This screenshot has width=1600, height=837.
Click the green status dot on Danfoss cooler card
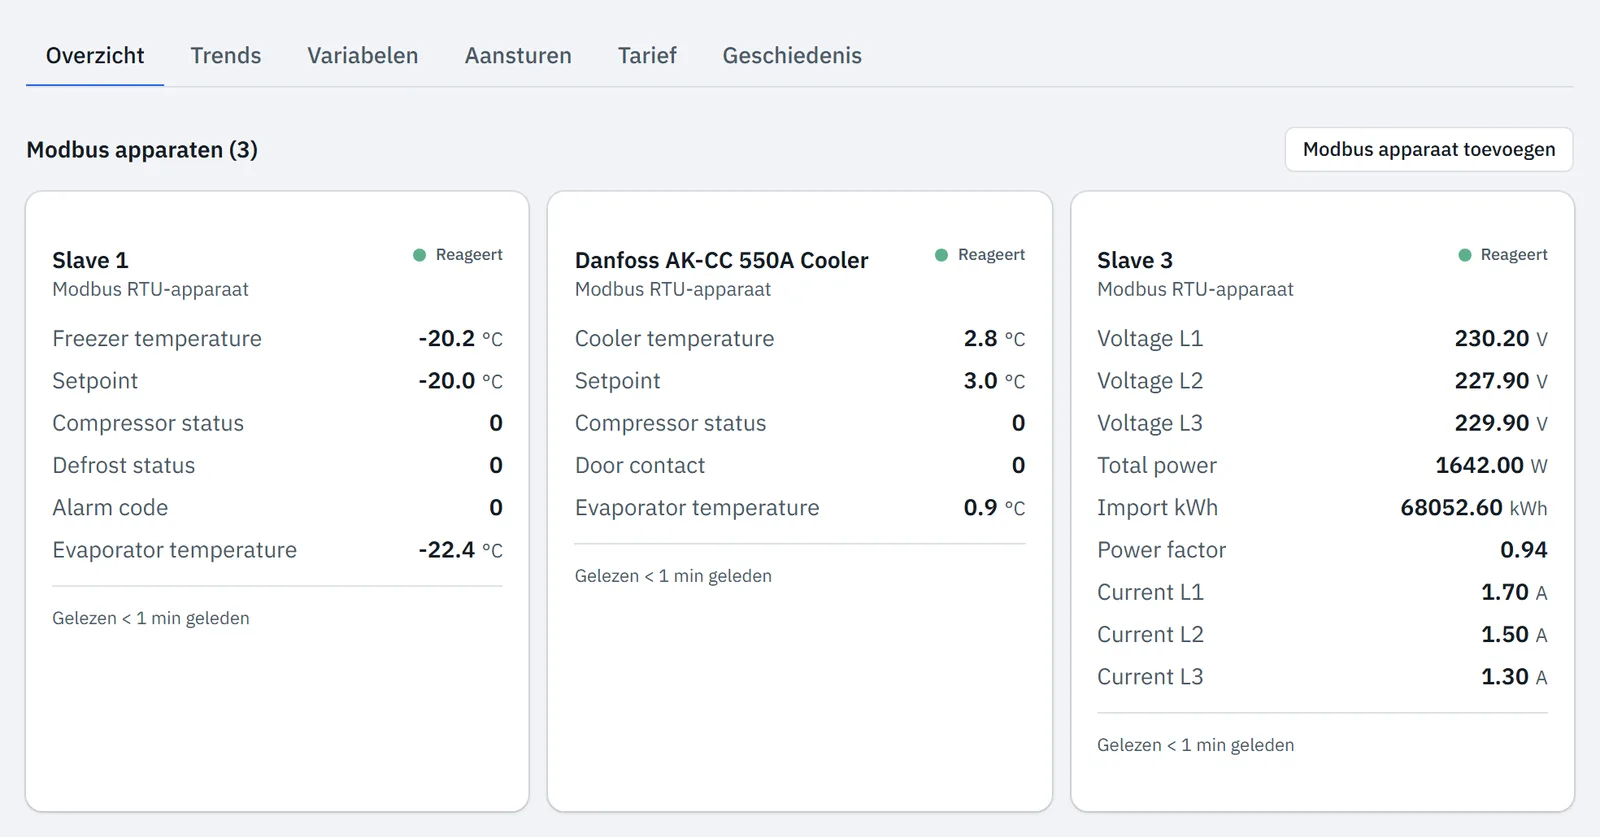click(941, 255)
